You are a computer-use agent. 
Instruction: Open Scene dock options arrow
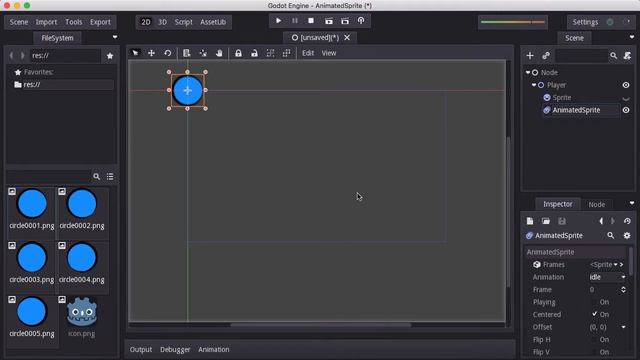[x=632, y=37]
